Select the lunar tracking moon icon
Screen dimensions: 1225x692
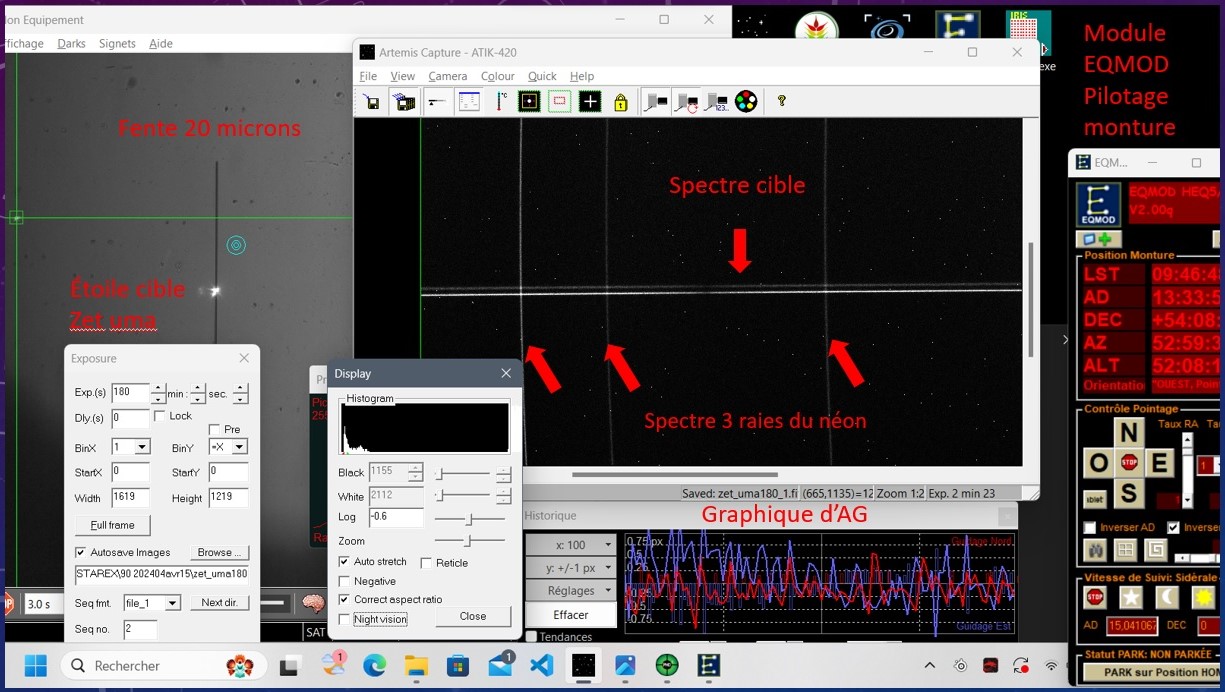point(1167,598)
